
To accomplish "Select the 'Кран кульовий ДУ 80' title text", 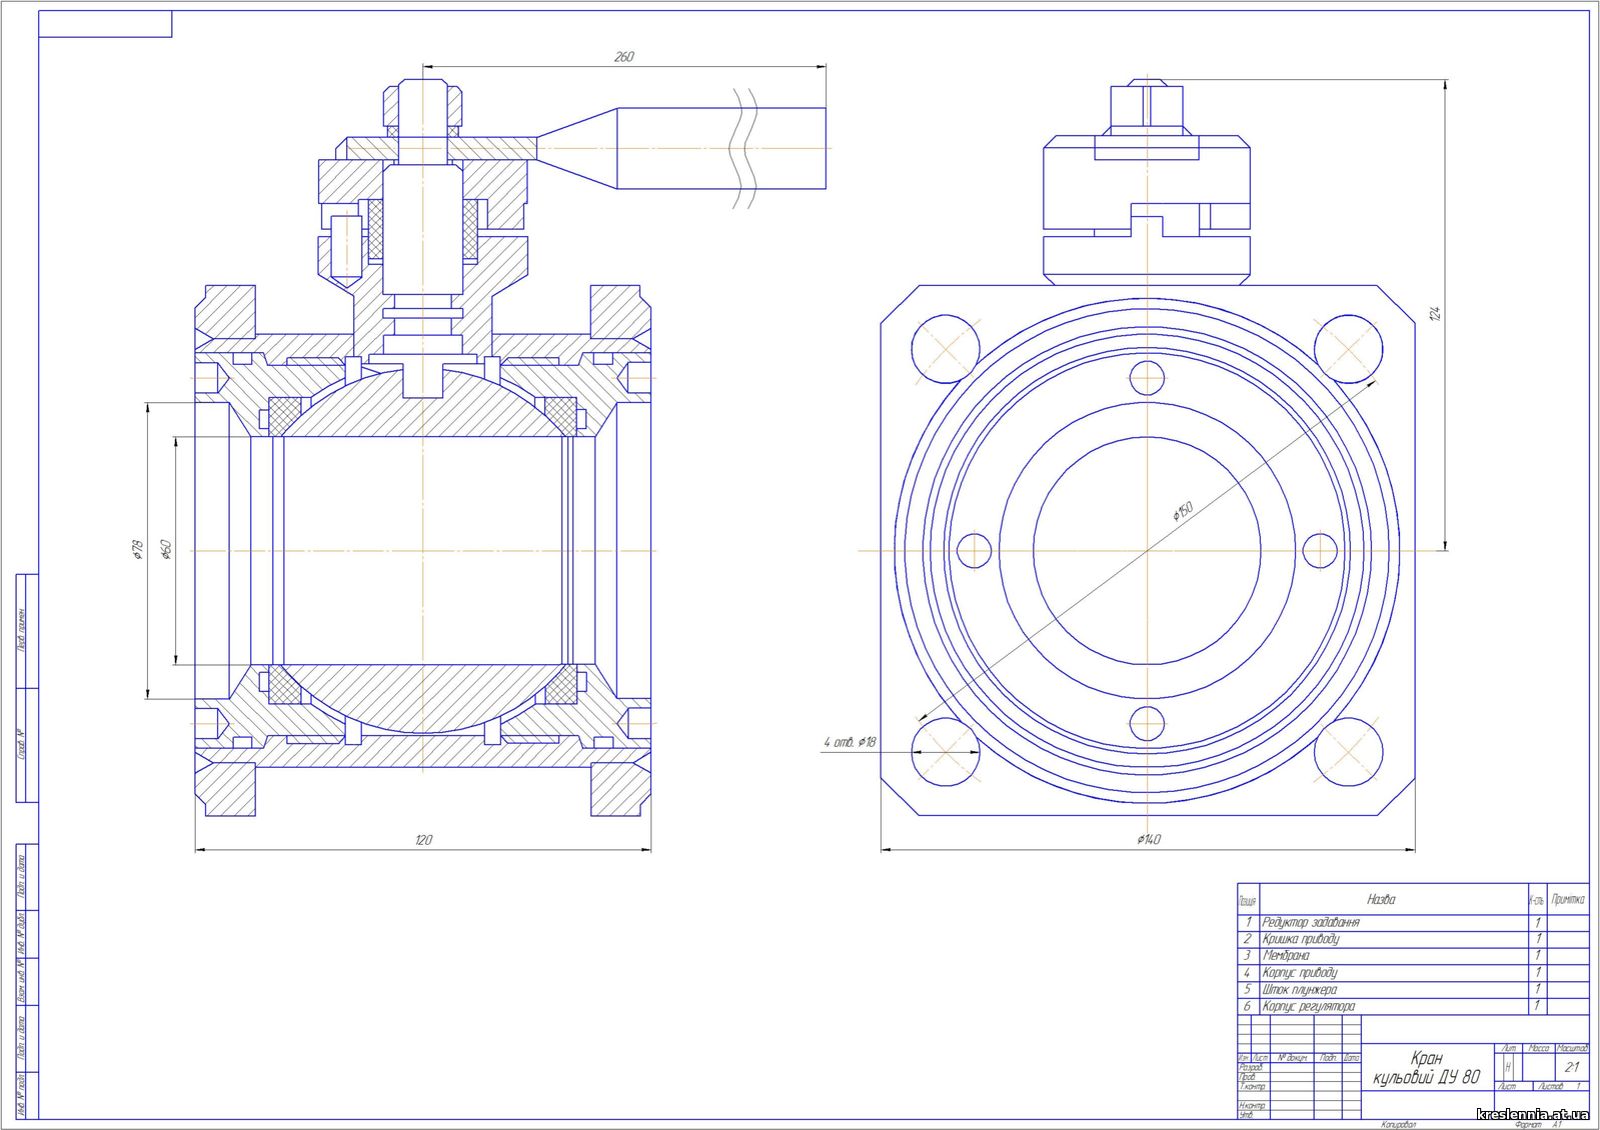I will click(x=1426, y=1068).
